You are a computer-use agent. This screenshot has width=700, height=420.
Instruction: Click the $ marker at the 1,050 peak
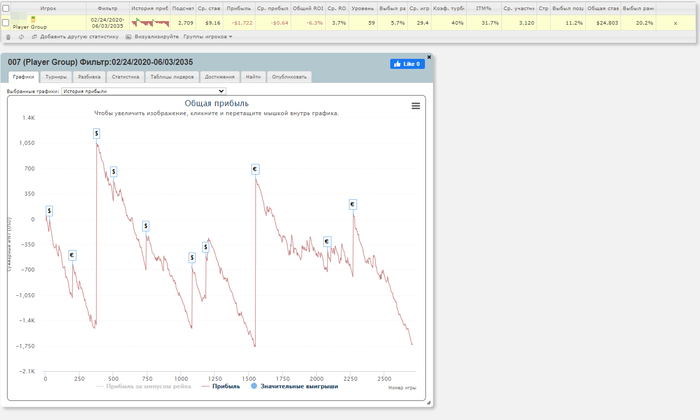pyautogui.click(x=96, y=133)
